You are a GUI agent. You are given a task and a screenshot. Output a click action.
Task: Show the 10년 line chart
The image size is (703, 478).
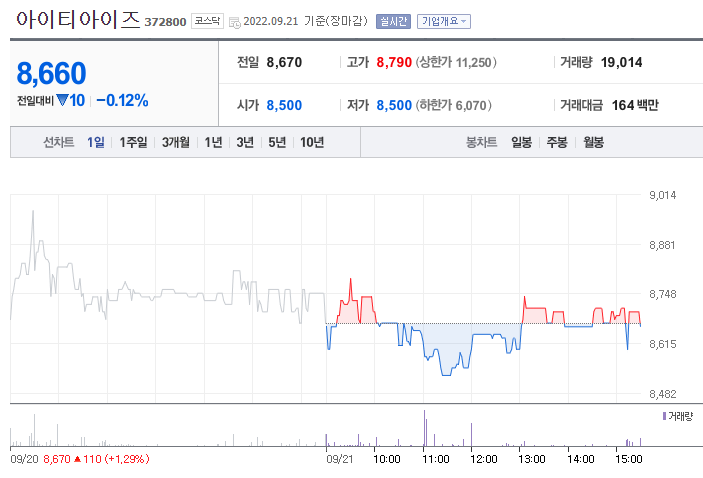pyautogui.click(x=312, y=142)
